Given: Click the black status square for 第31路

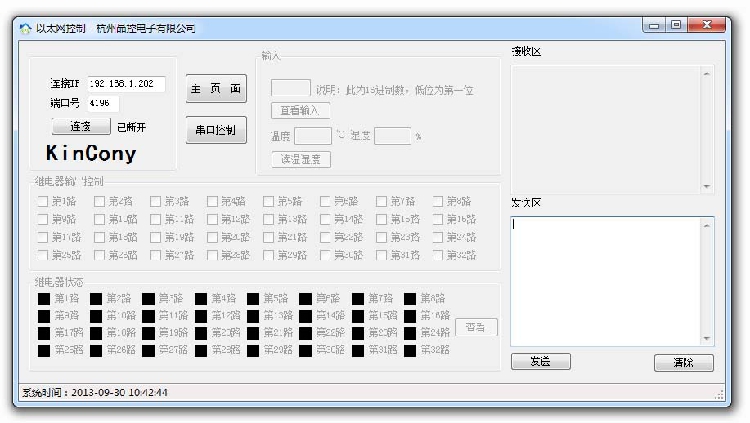Looking at the screenshot, I should tap(358, 351).
